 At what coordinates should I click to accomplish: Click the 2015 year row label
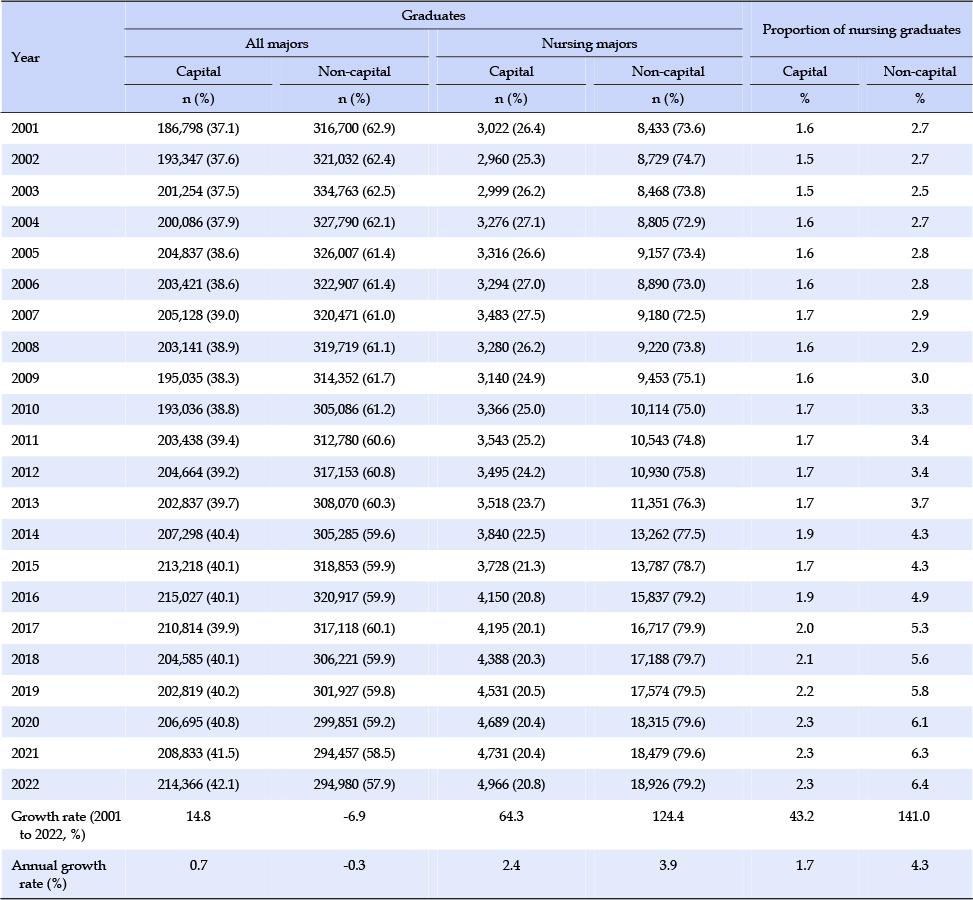(25, 566)
